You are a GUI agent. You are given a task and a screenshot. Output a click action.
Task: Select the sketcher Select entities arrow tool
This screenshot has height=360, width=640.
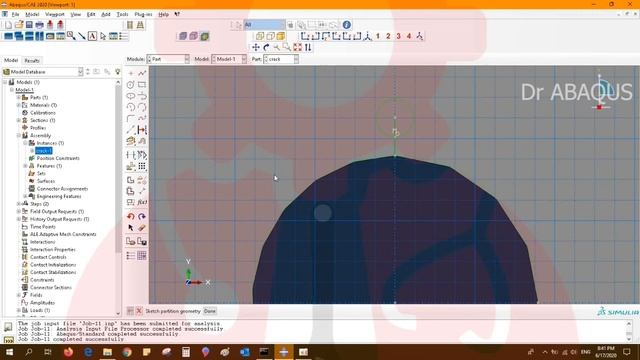coord(131,228)
